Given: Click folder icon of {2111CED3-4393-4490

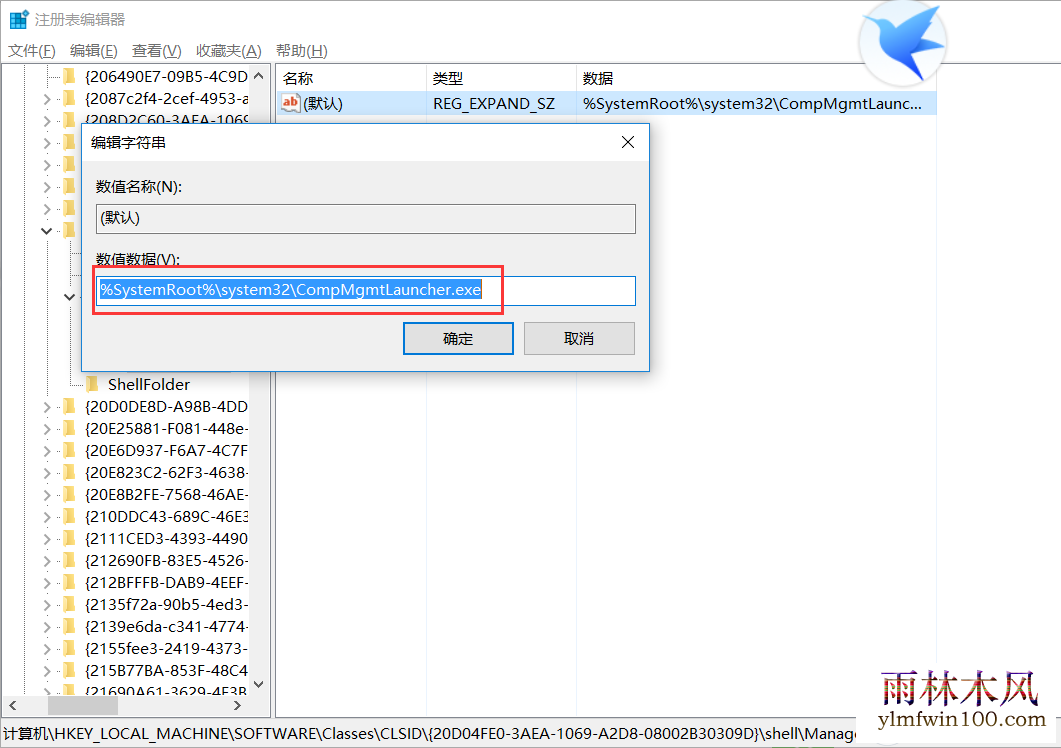Looking at the screenshot, I should click(69, 539).
